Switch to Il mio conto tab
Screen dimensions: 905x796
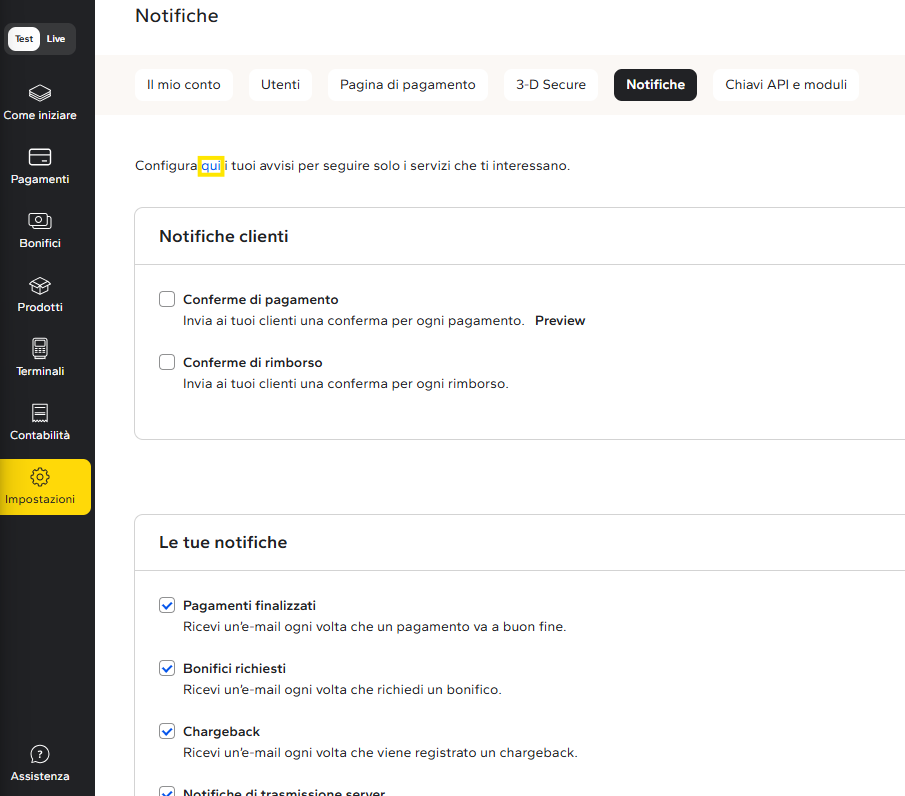click(x=184, y=85)
